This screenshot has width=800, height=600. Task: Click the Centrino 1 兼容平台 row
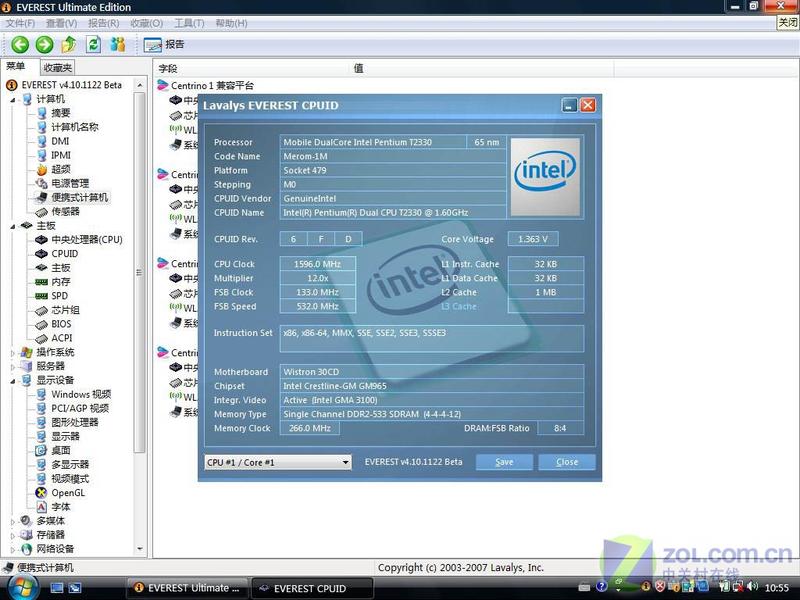(x=206, y=86)
